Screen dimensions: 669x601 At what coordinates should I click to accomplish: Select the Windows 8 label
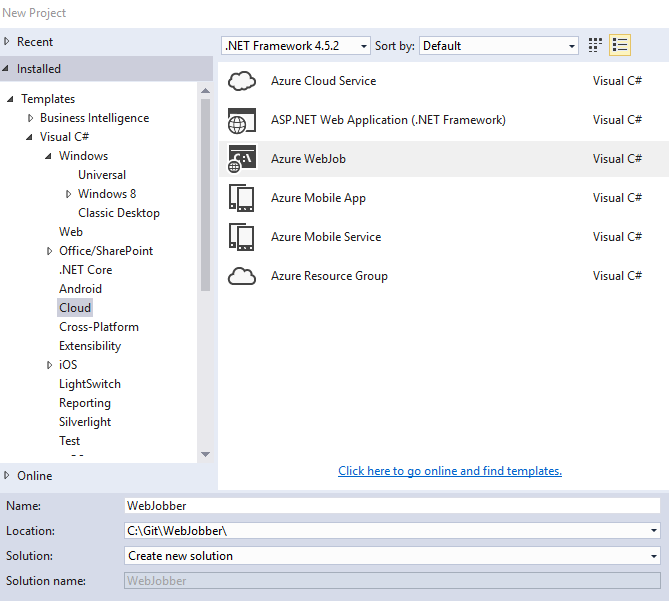[x=107, y=194]
